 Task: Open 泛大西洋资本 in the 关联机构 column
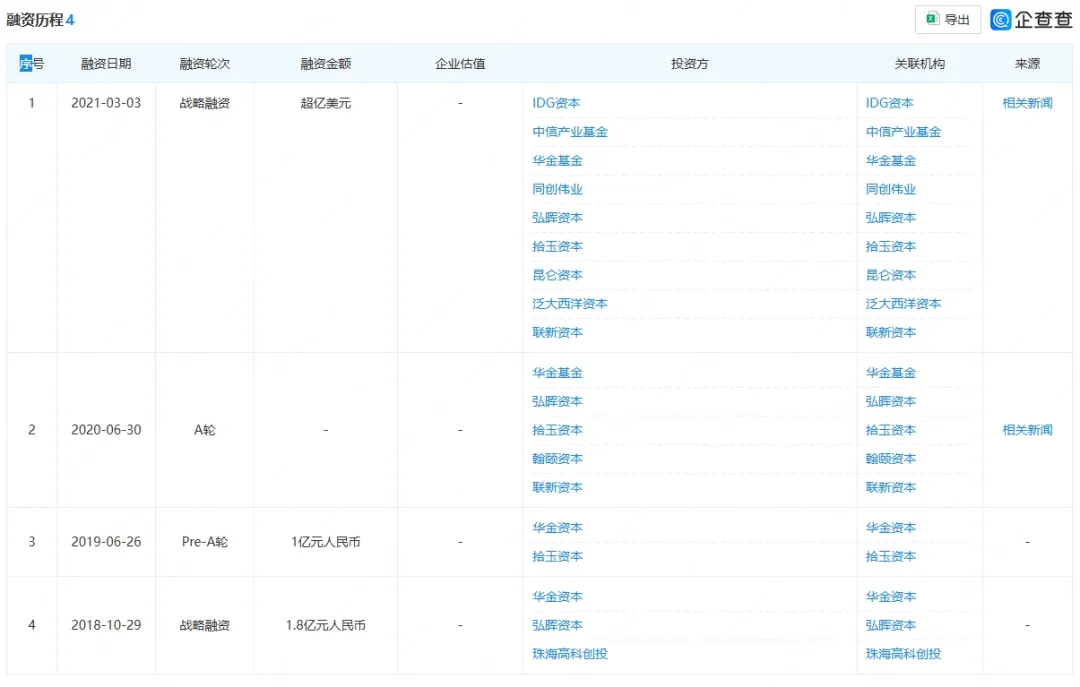click(903, 304)
